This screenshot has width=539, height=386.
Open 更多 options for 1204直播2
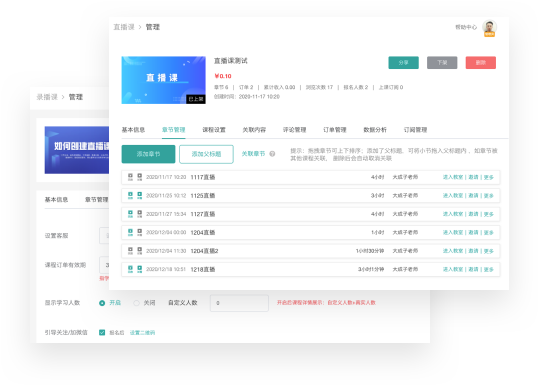tap(488, 251)
